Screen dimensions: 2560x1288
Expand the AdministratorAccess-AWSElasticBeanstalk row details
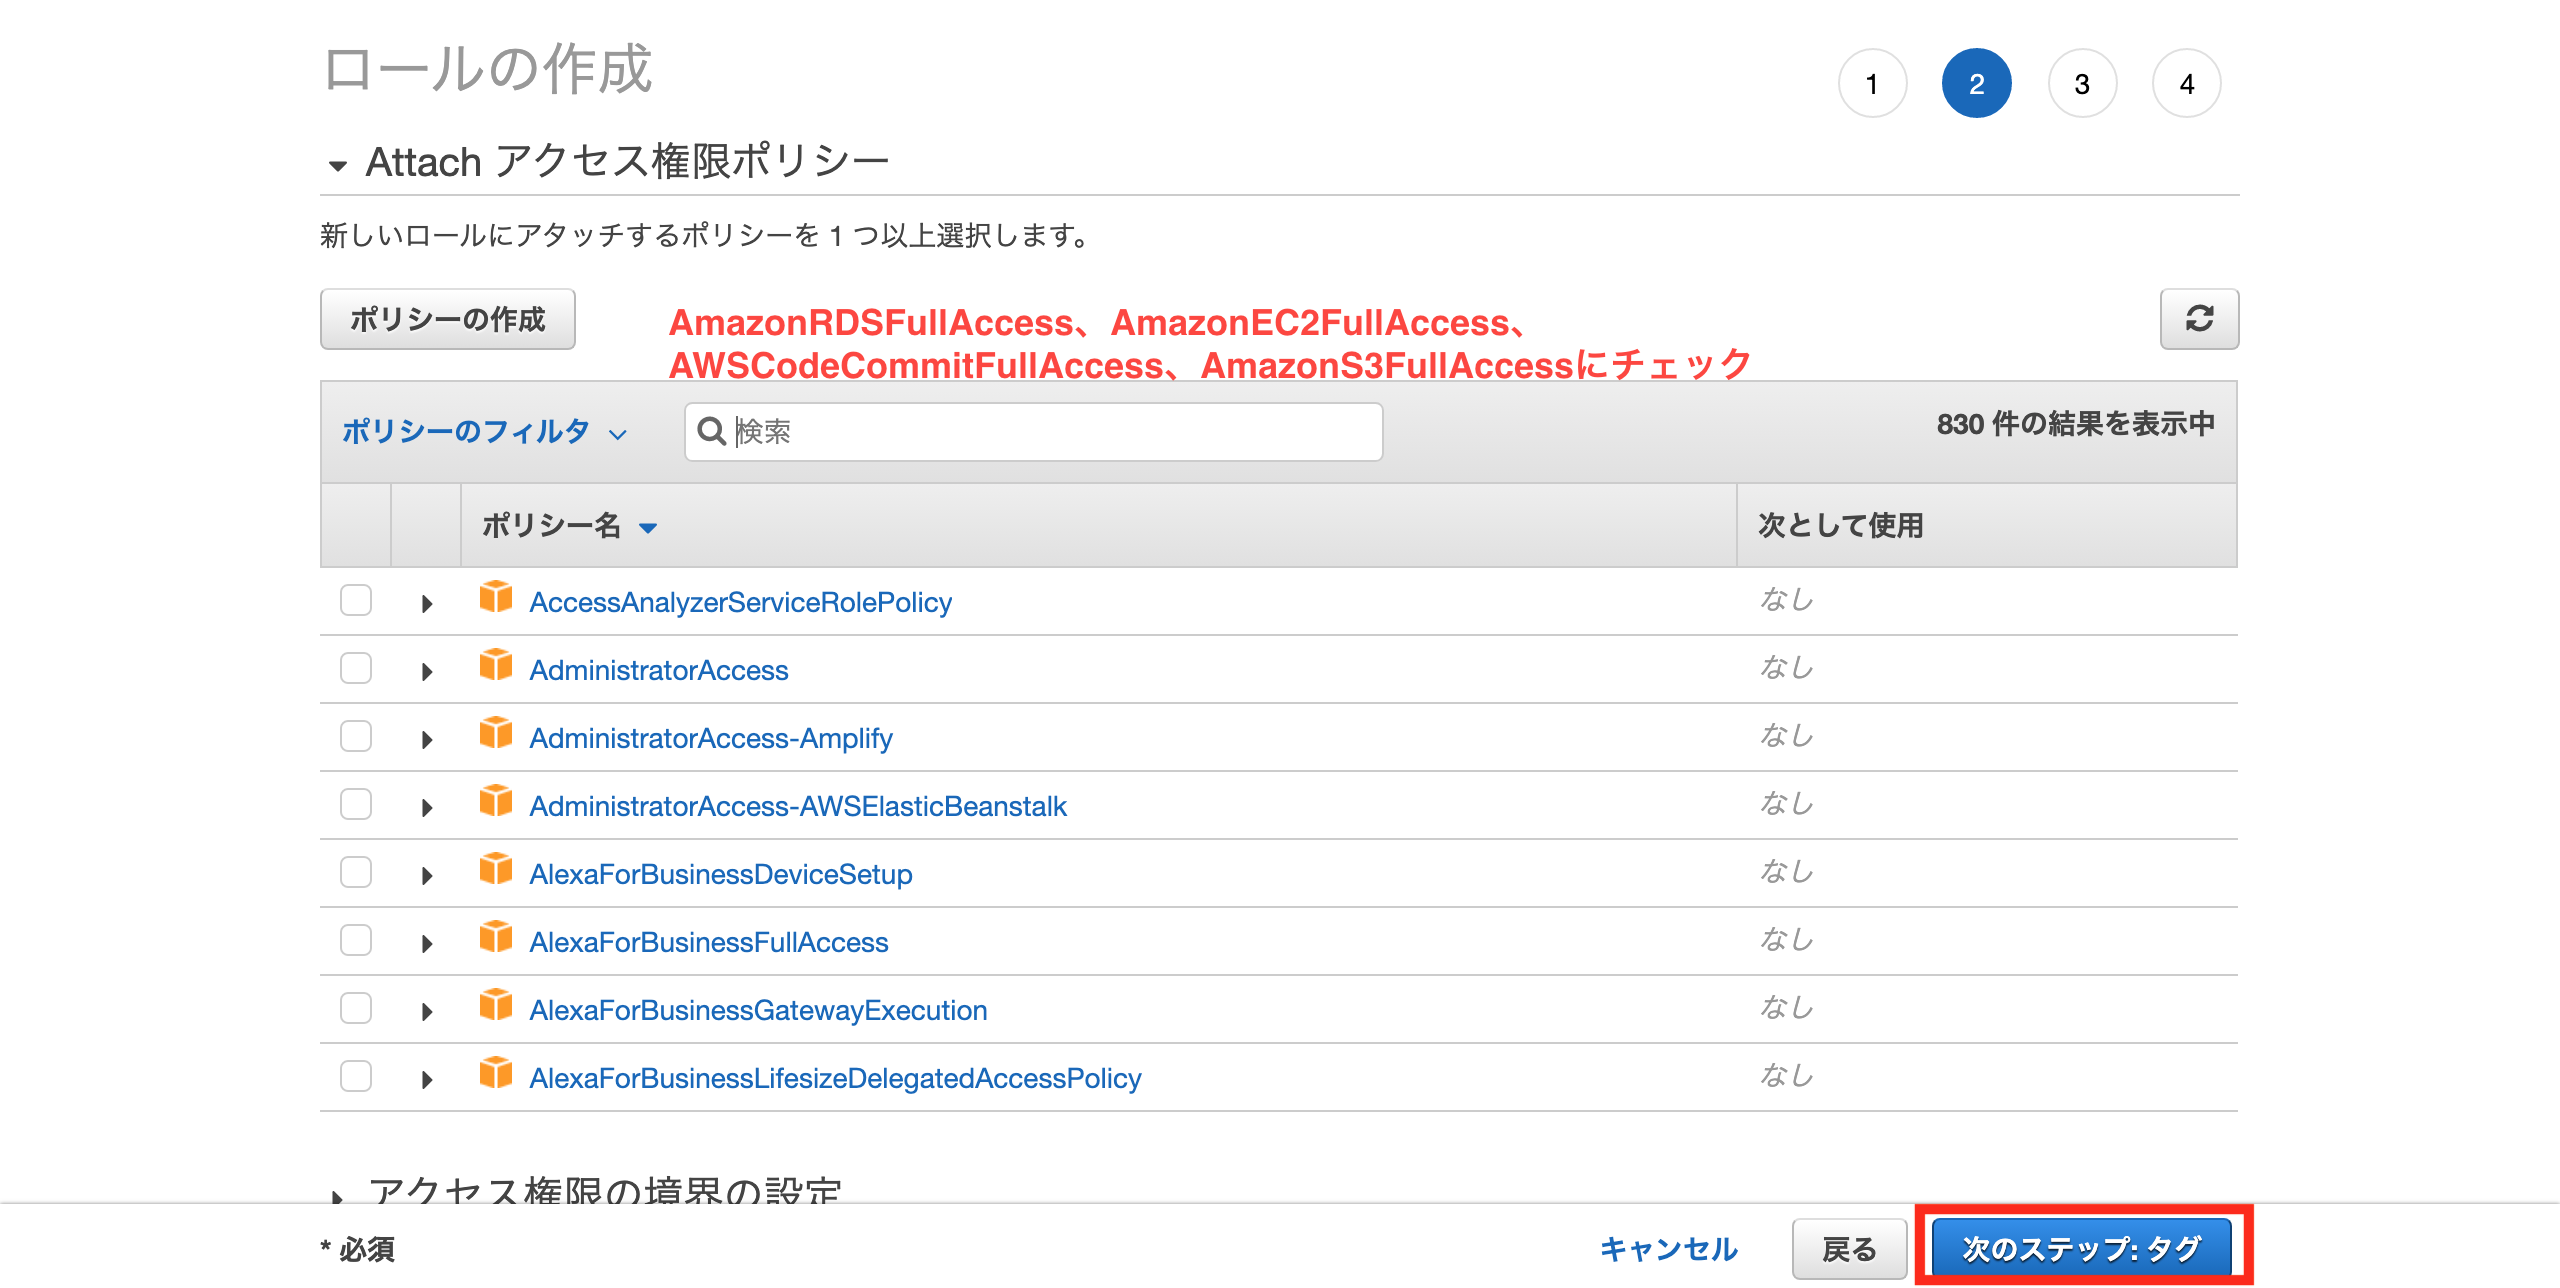click(427, 807)
